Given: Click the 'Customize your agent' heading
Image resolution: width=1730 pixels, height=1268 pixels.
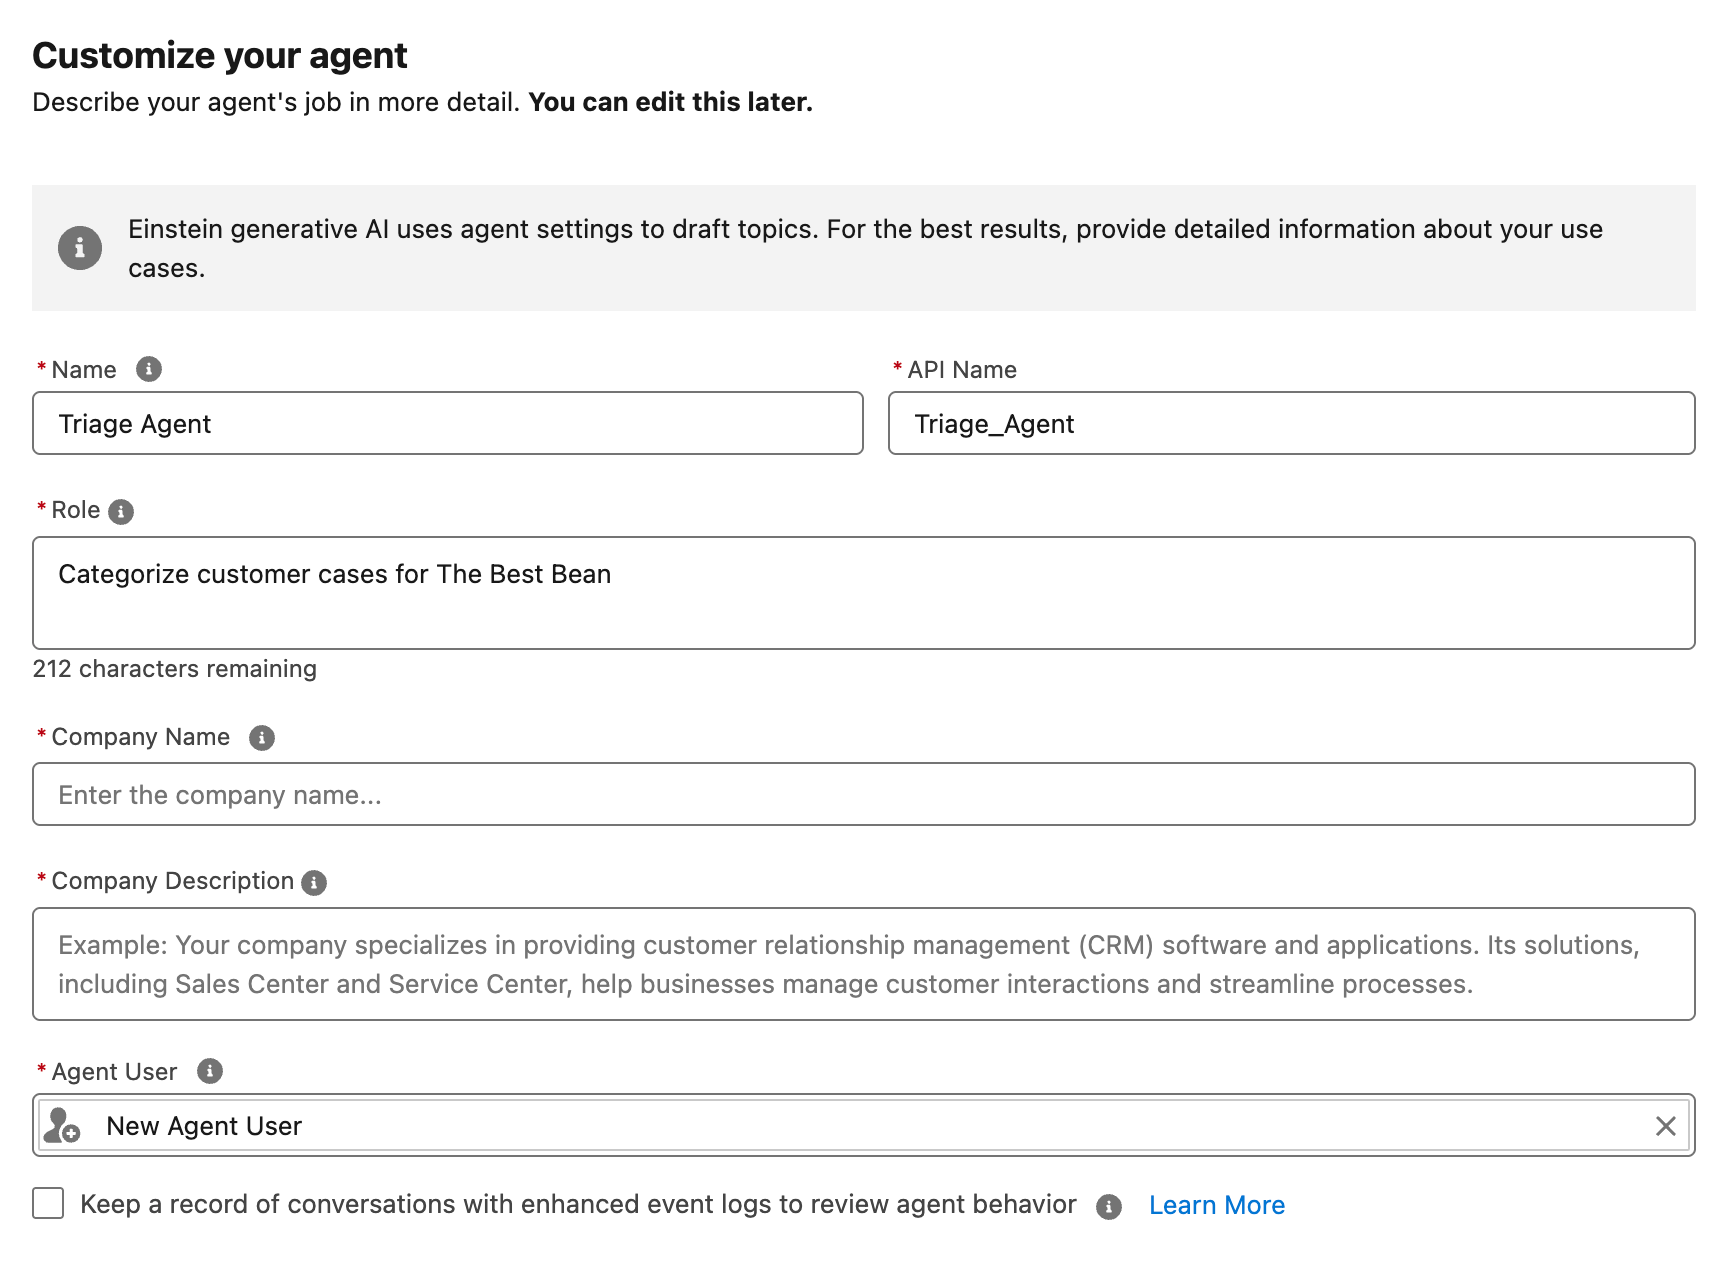Looking at the screenshot, I should pos(220,56).
